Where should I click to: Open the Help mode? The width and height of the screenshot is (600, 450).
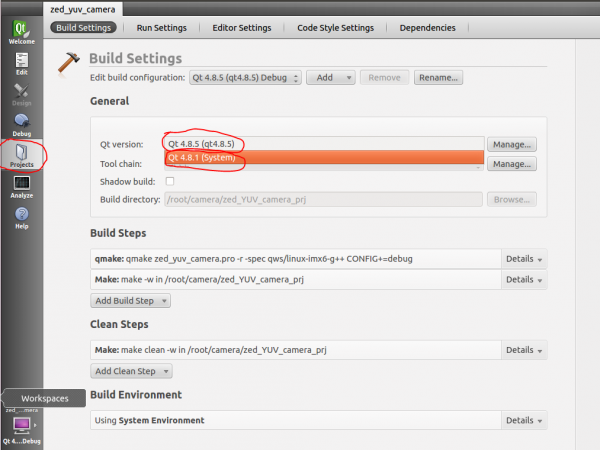click(x=21, y=218)
